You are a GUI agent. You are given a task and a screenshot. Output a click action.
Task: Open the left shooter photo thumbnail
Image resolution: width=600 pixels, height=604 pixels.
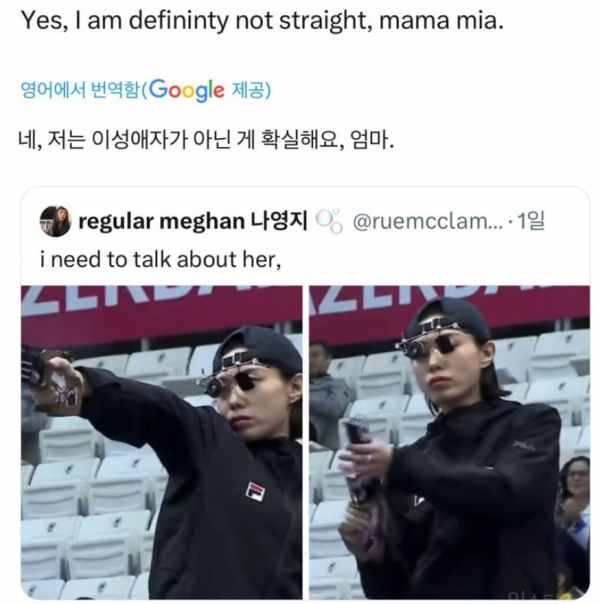162,442
